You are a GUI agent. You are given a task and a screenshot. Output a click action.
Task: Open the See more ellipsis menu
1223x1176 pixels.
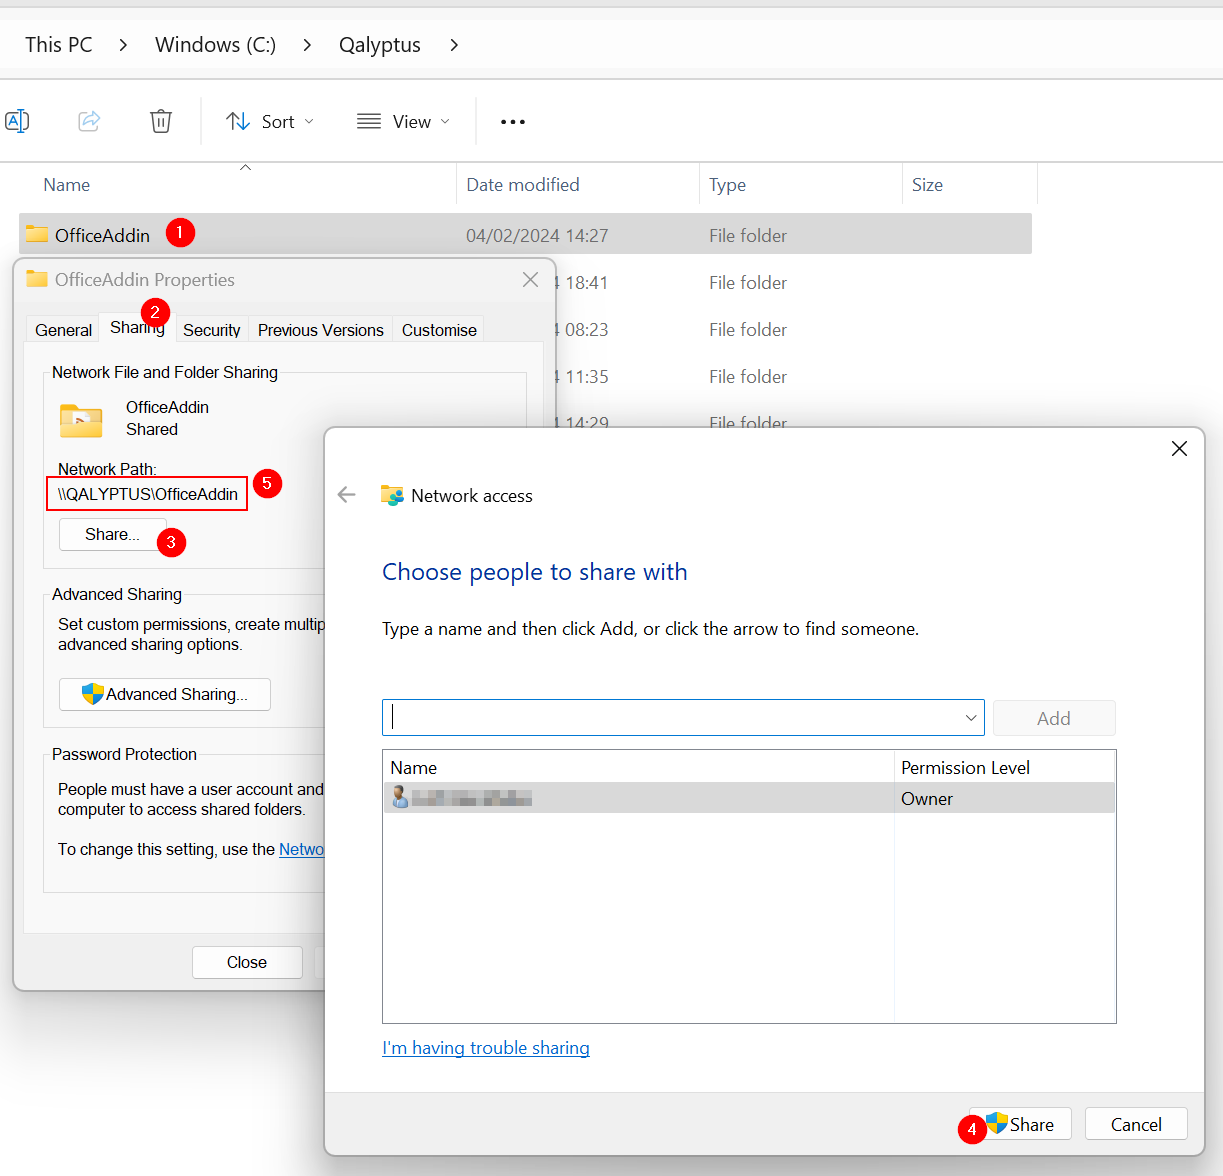[512, 121]
